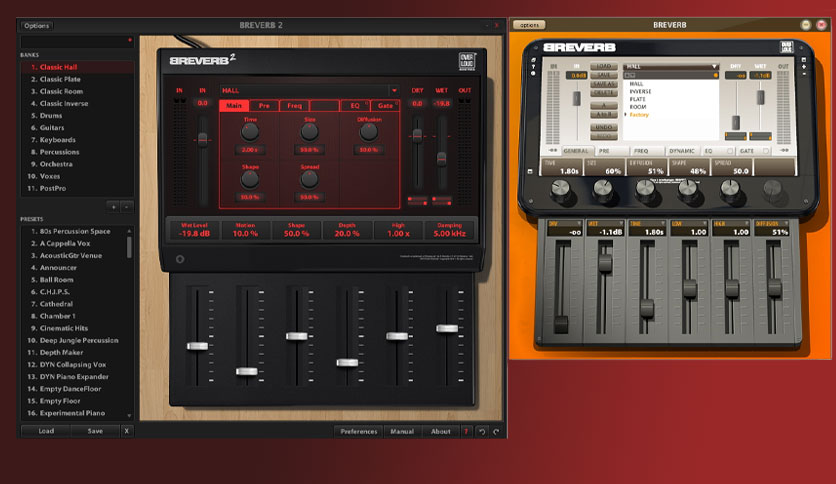Click the question mark icon on Breverb left edge
The image size is (836, 484).
click(533, 67)
